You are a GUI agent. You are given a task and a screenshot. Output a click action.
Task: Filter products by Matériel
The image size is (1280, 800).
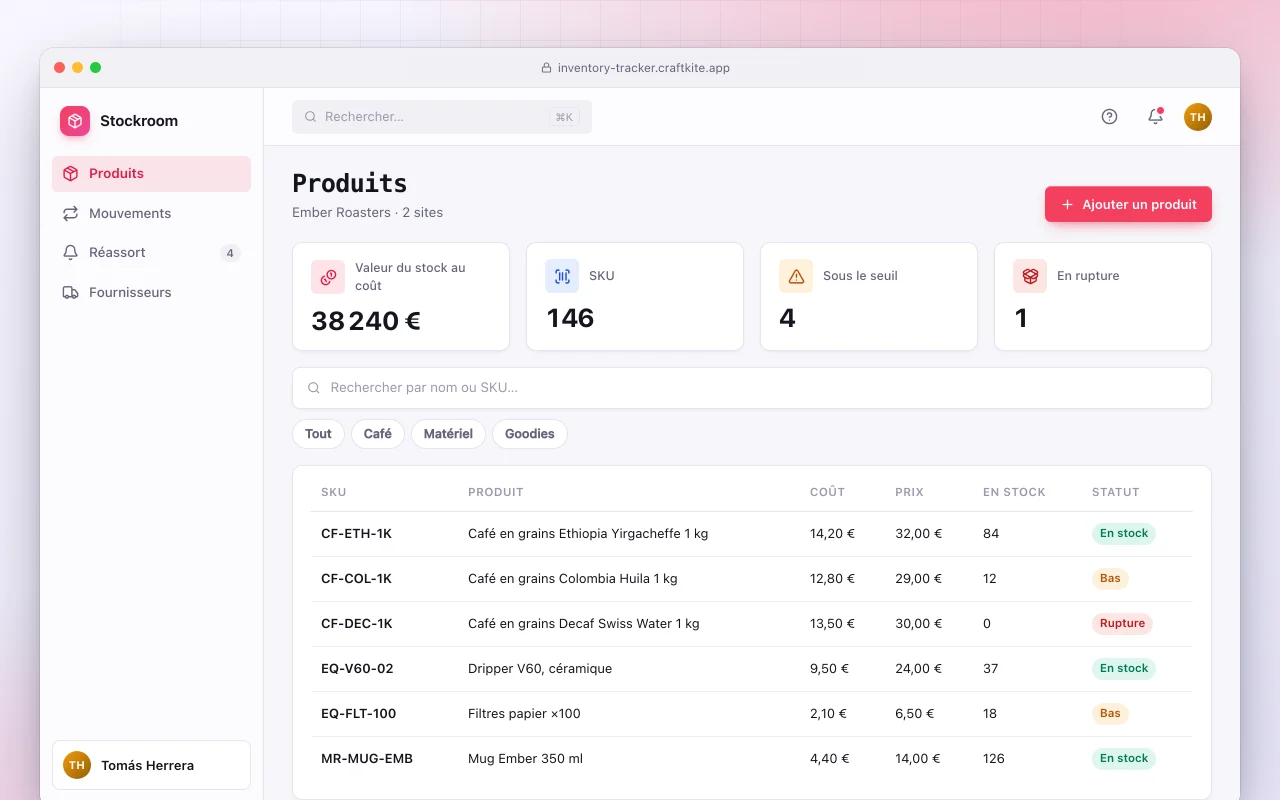coord(448,434)
